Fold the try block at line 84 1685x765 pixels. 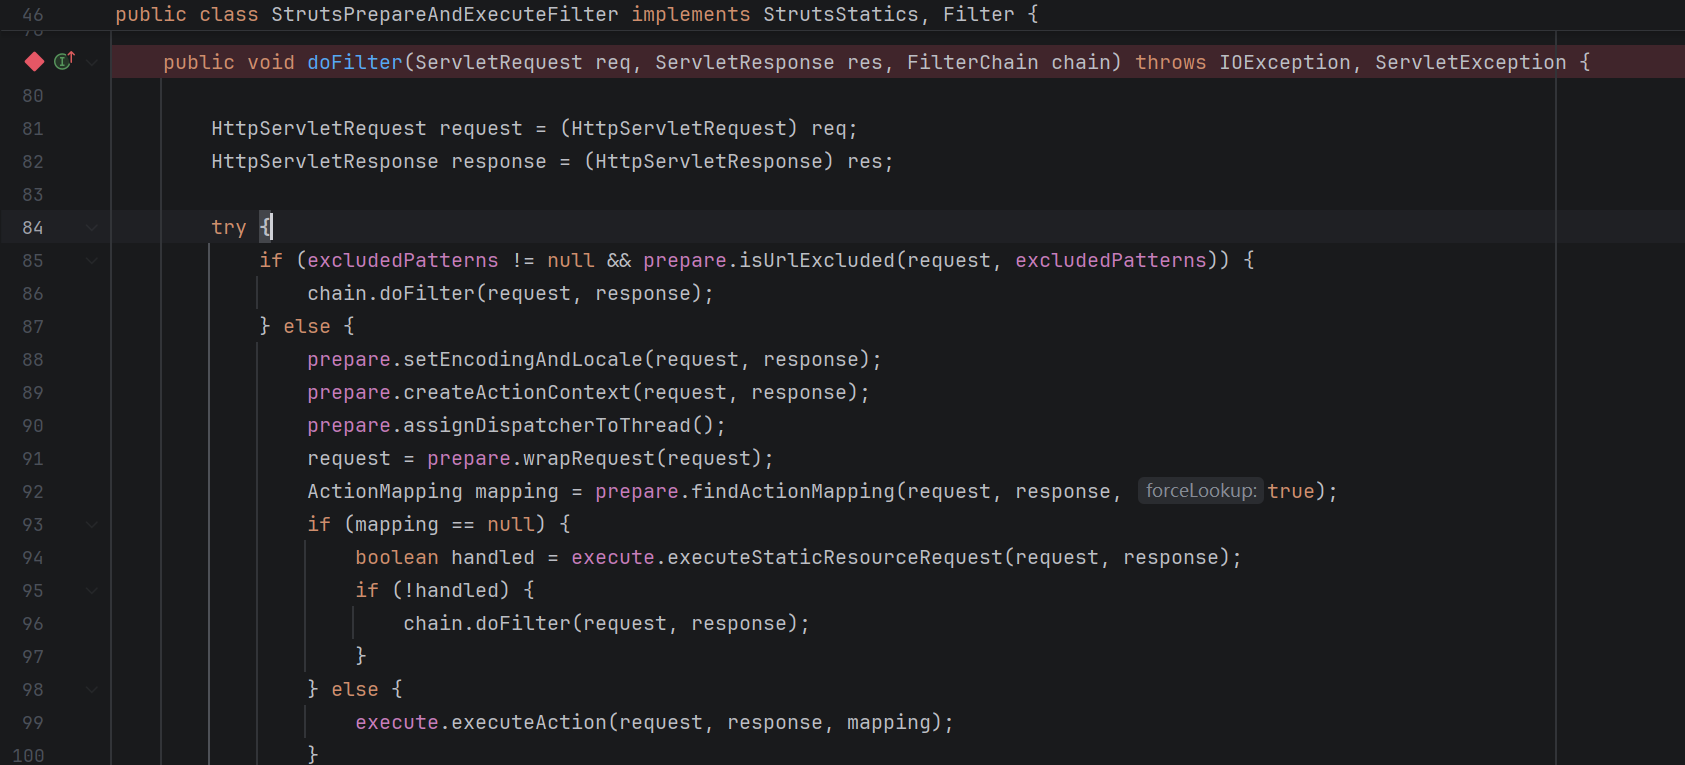pyautogui.click(x=92, y=228)
